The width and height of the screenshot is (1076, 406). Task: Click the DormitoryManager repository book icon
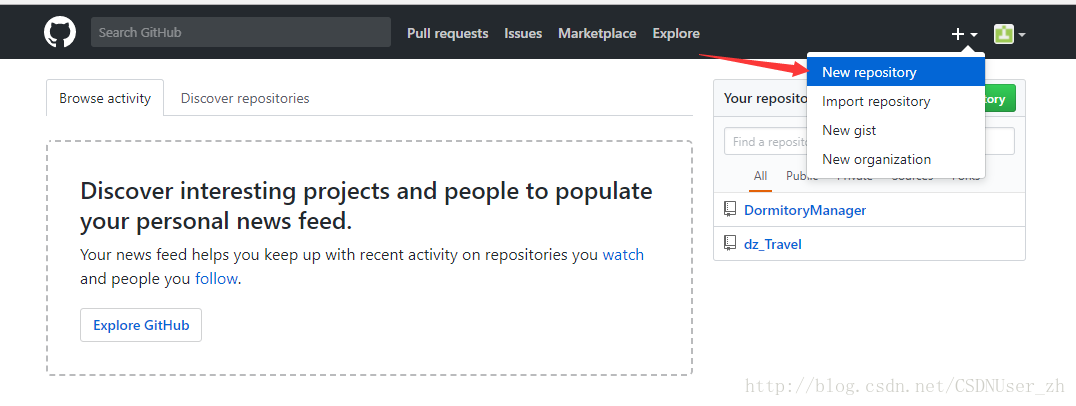coord(730,209)
